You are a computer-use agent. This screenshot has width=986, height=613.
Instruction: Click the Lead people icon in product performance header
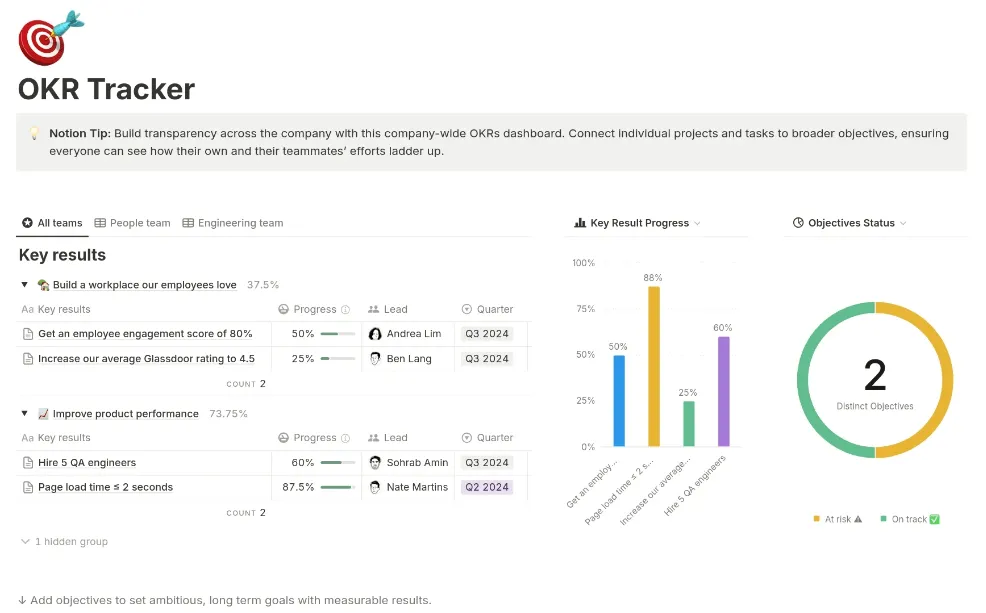tap(374, 438)
